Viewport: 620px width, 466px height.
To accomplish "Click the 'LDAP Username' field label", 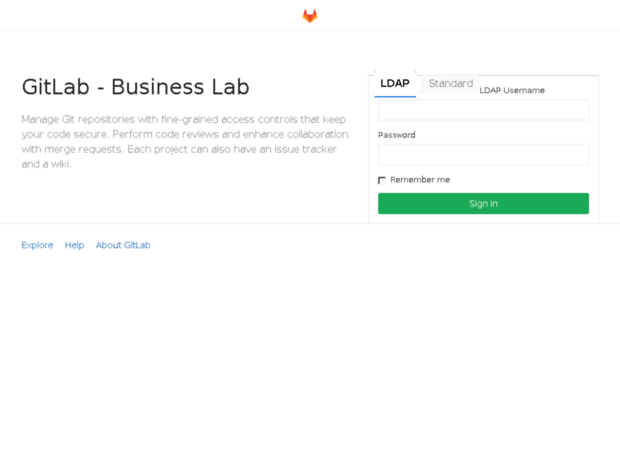I will 512,91.
